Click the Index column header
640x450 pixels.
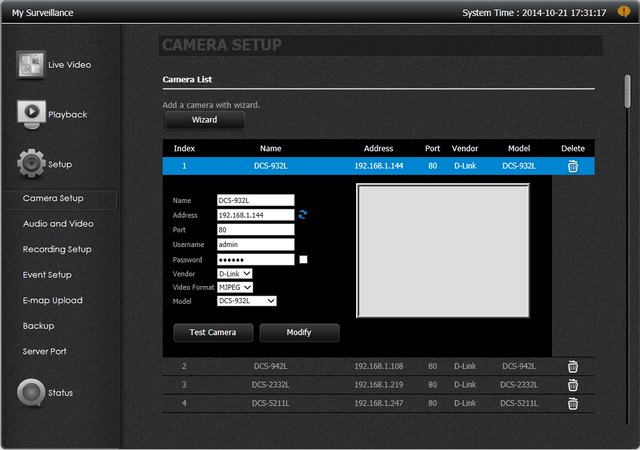[x=184, y=149]
